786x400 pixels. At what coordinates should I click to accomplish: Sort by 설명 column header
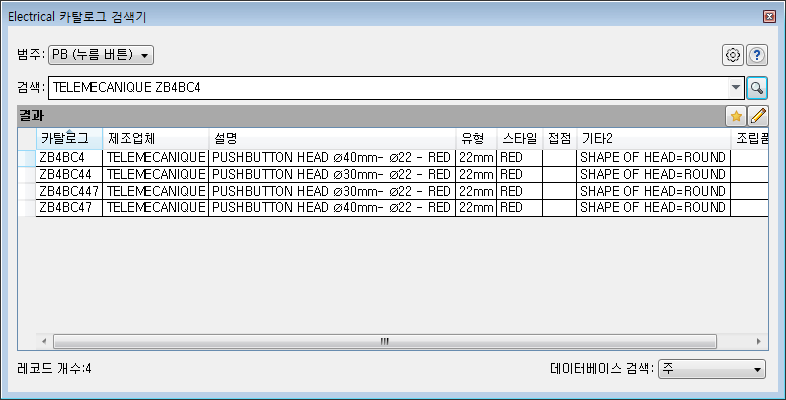pyautogui.click(x=332, y=139)
